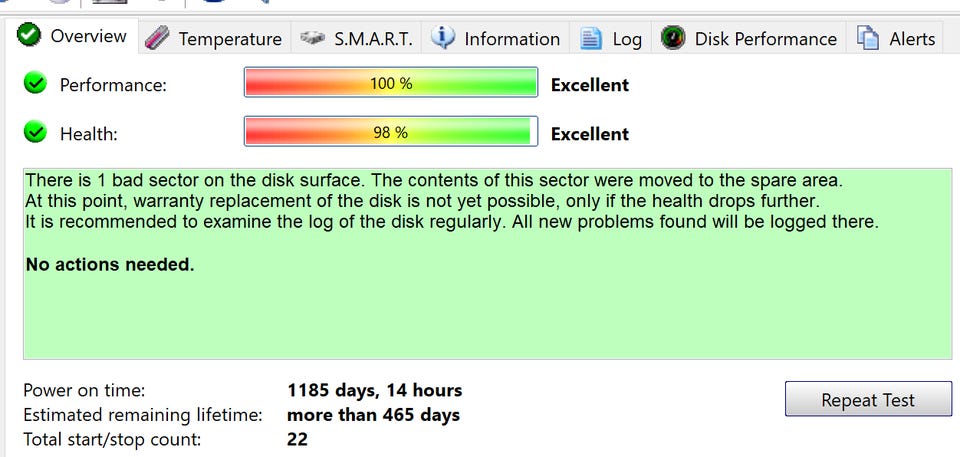Click the bad sector description text
The image size is (960, 457).
[x=434, y=181]
